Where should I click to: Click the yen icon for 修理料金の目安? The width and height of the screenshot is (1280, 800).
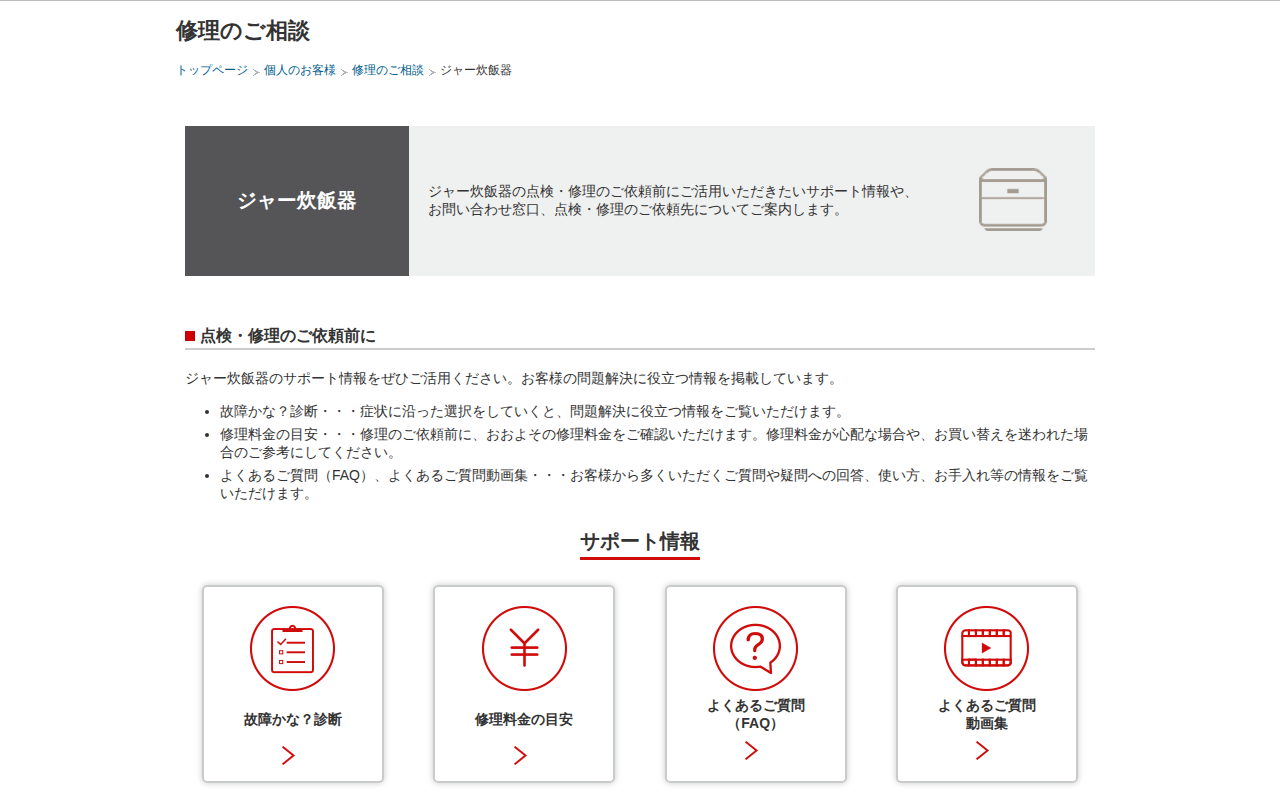click(x=524, y=648)
